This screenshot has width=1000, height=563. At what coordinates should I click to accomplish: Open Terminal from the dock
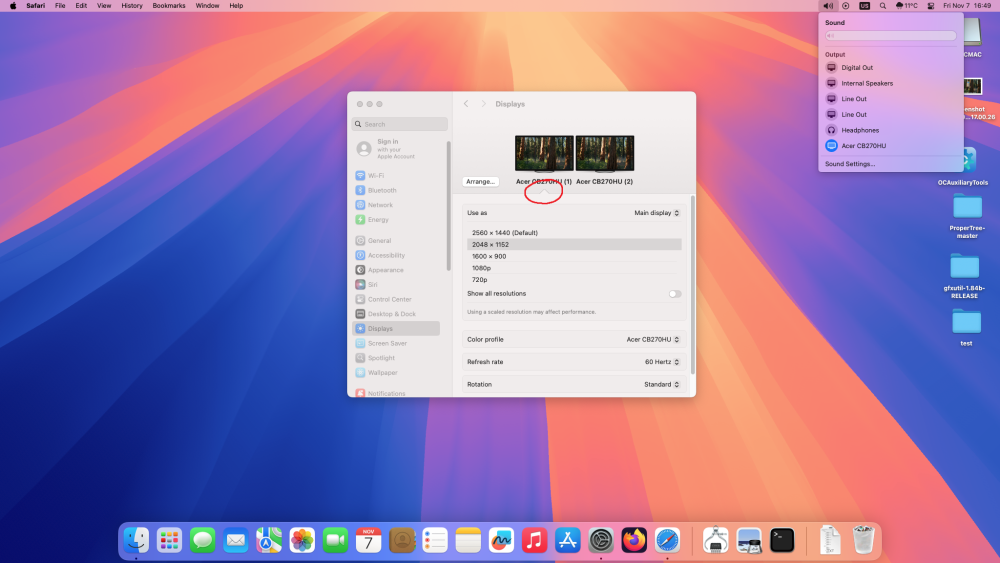(x=782, y=540)
